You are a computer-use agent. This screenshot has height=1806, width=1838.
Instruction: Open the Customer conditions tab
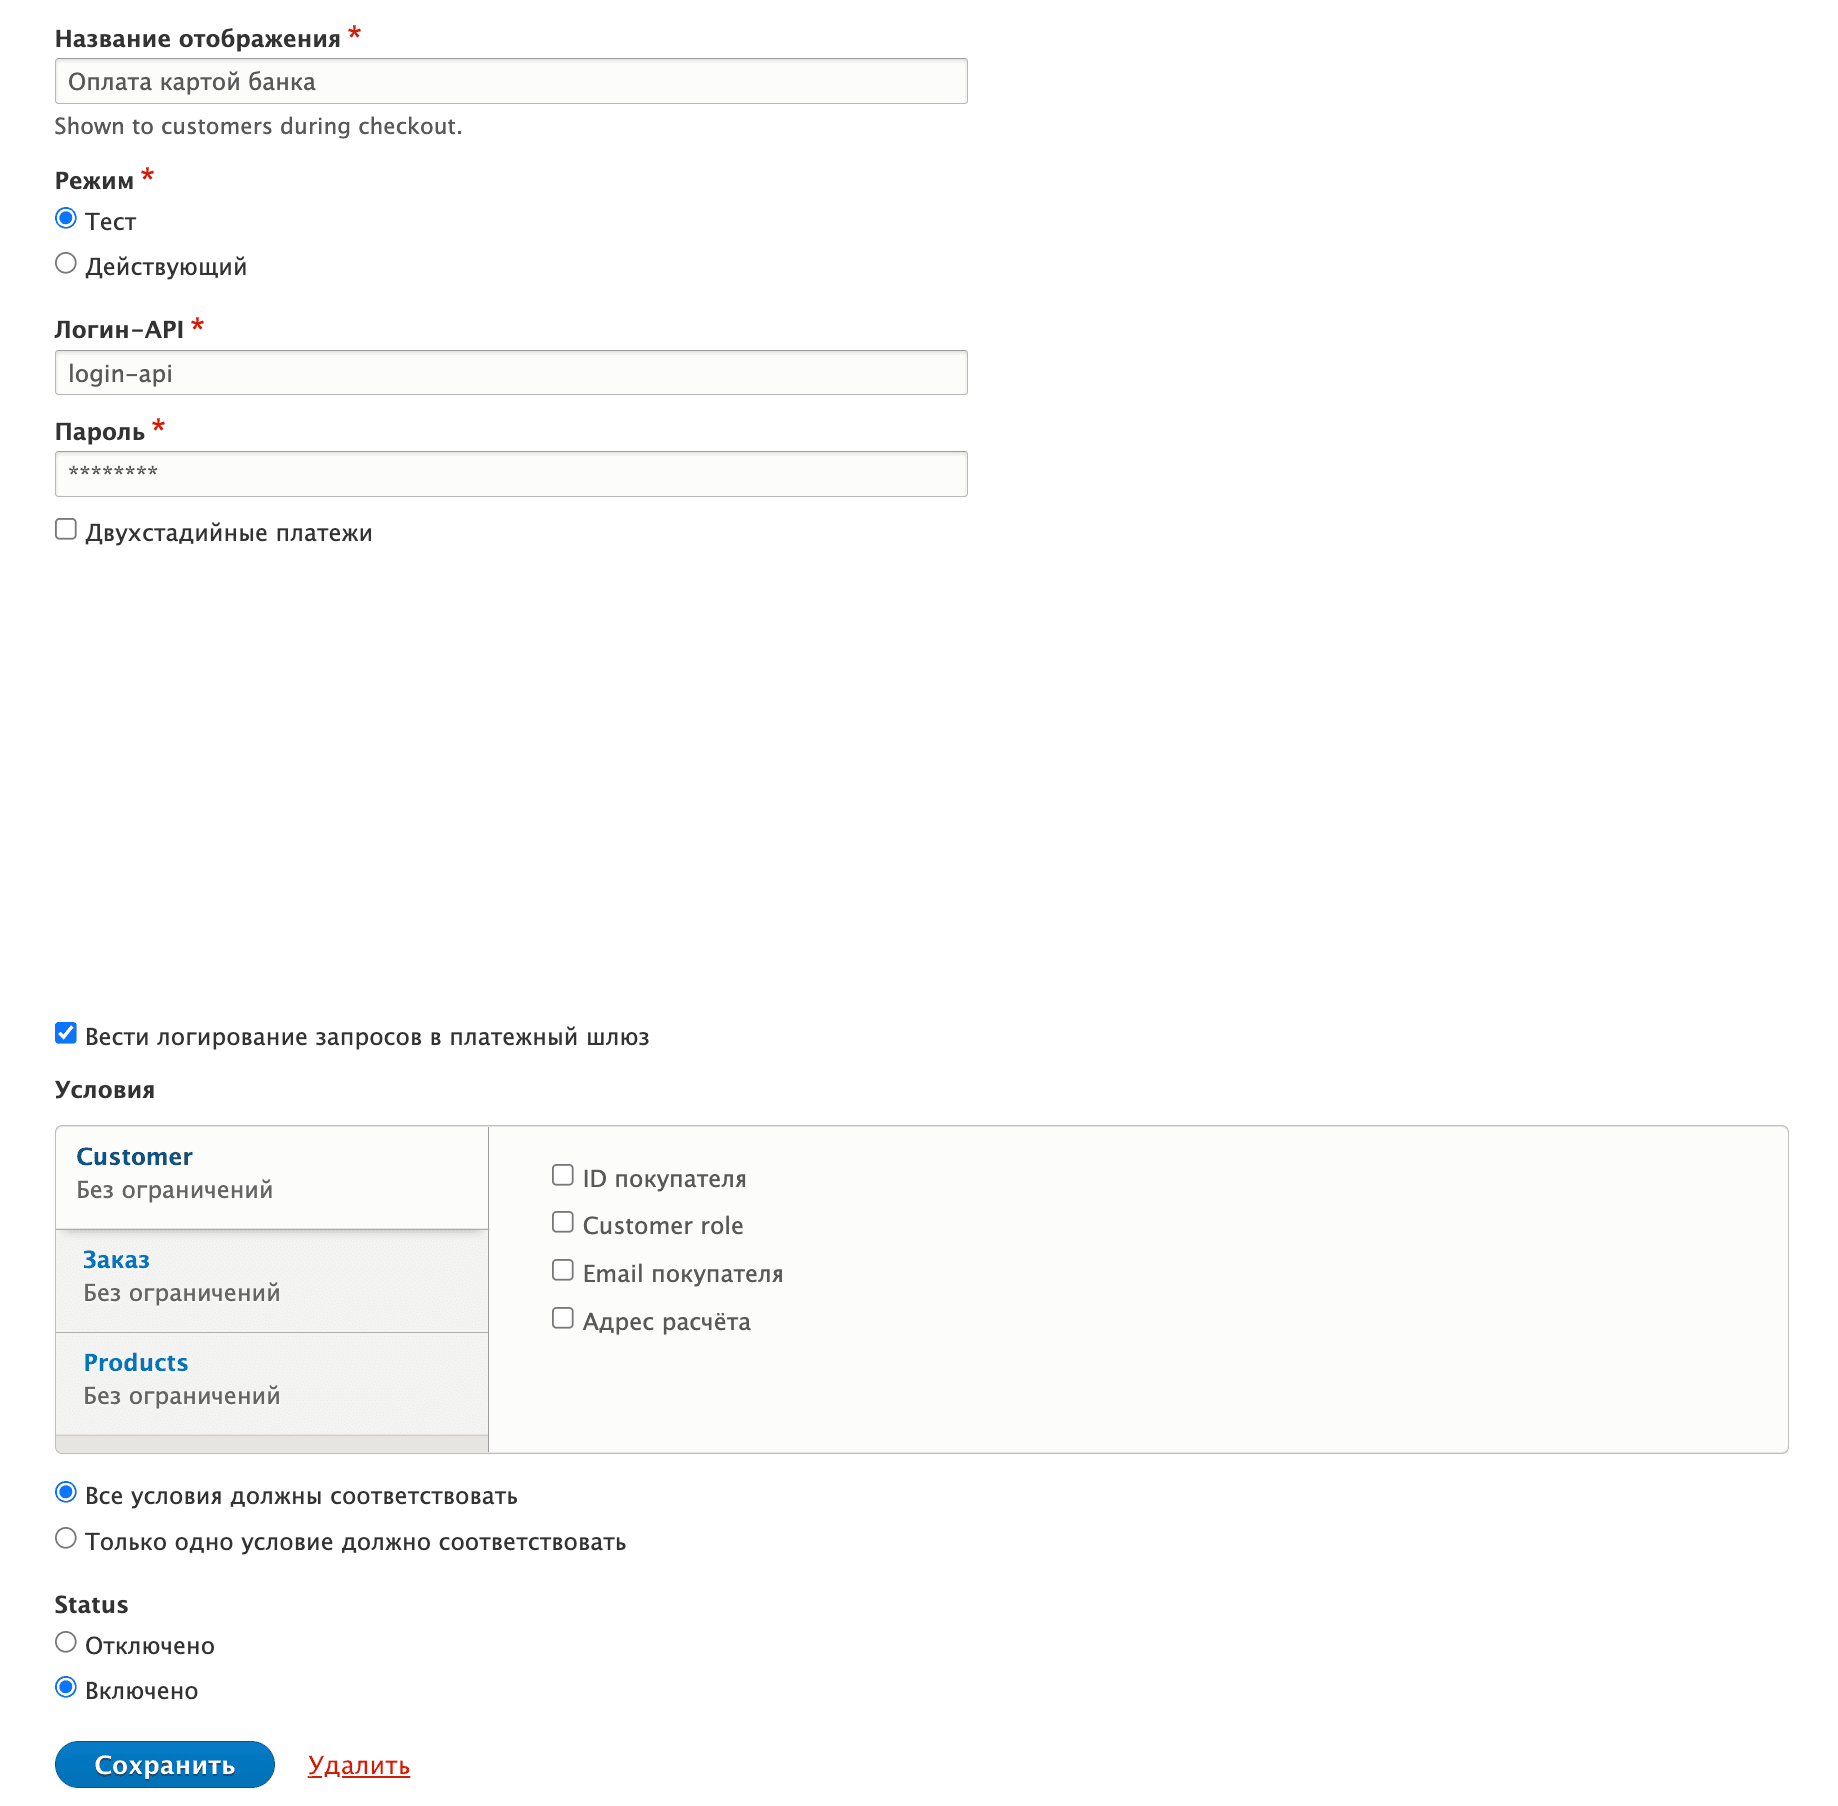tap(135, 1157)
